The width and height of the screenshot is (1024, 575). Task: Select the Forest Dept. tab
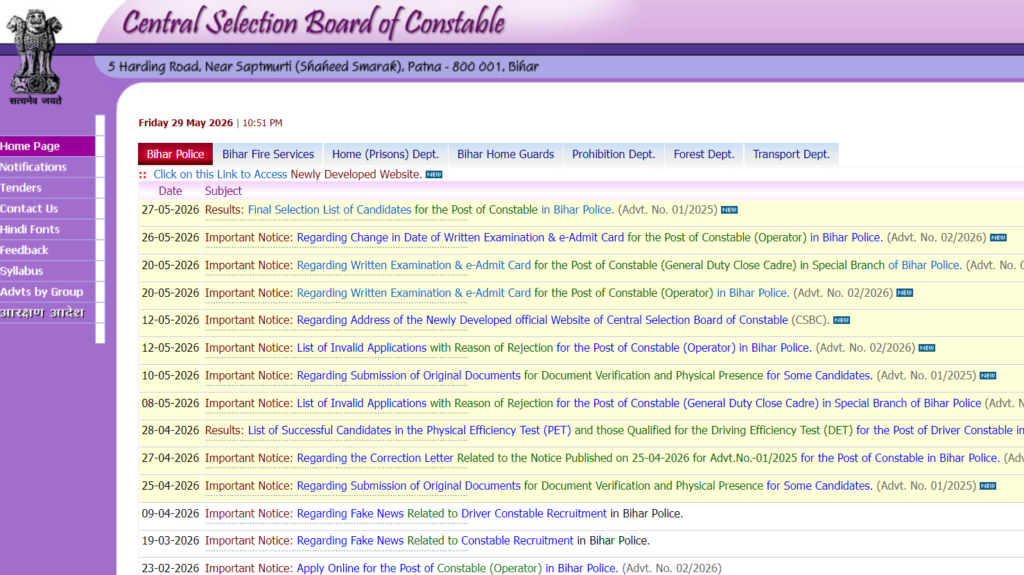pos(704,154)
